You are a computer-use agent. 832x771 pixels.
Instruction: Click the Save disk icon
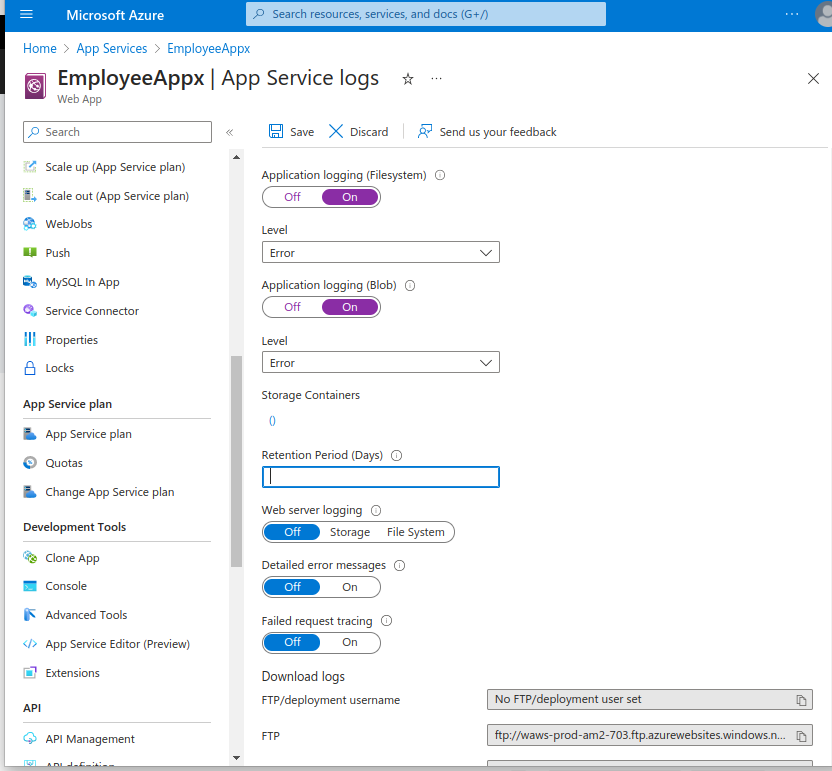(x=275, y=131)
